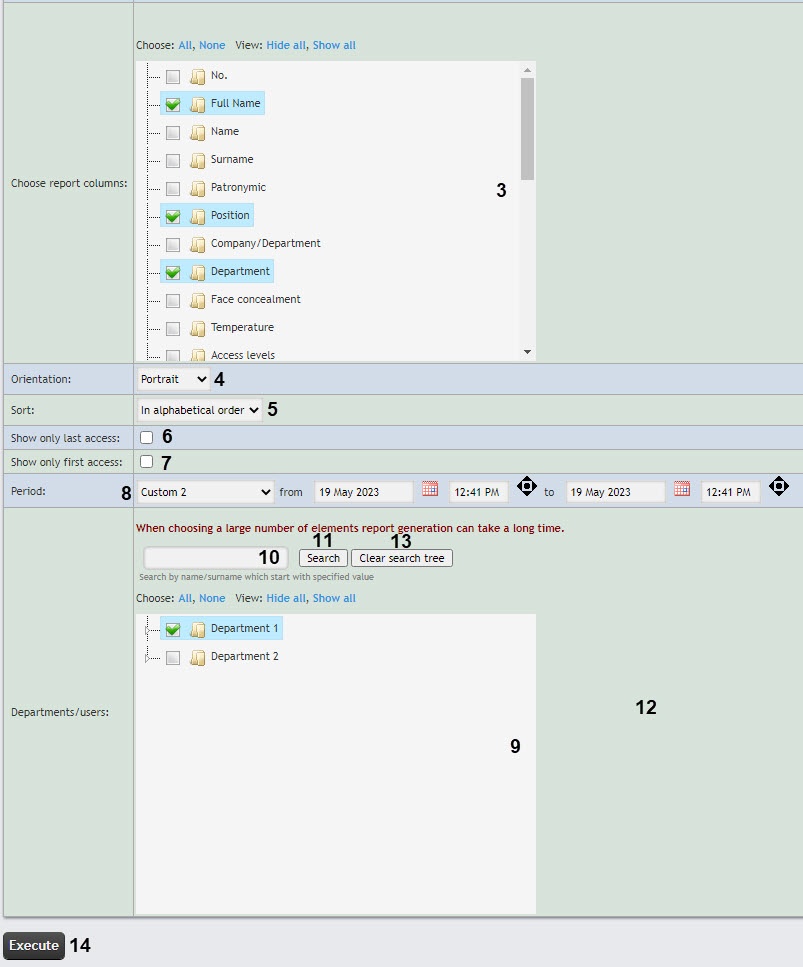Click the crosshair icon after the end time
This screenshot has height=967, width=803.
tap(779, 486)
